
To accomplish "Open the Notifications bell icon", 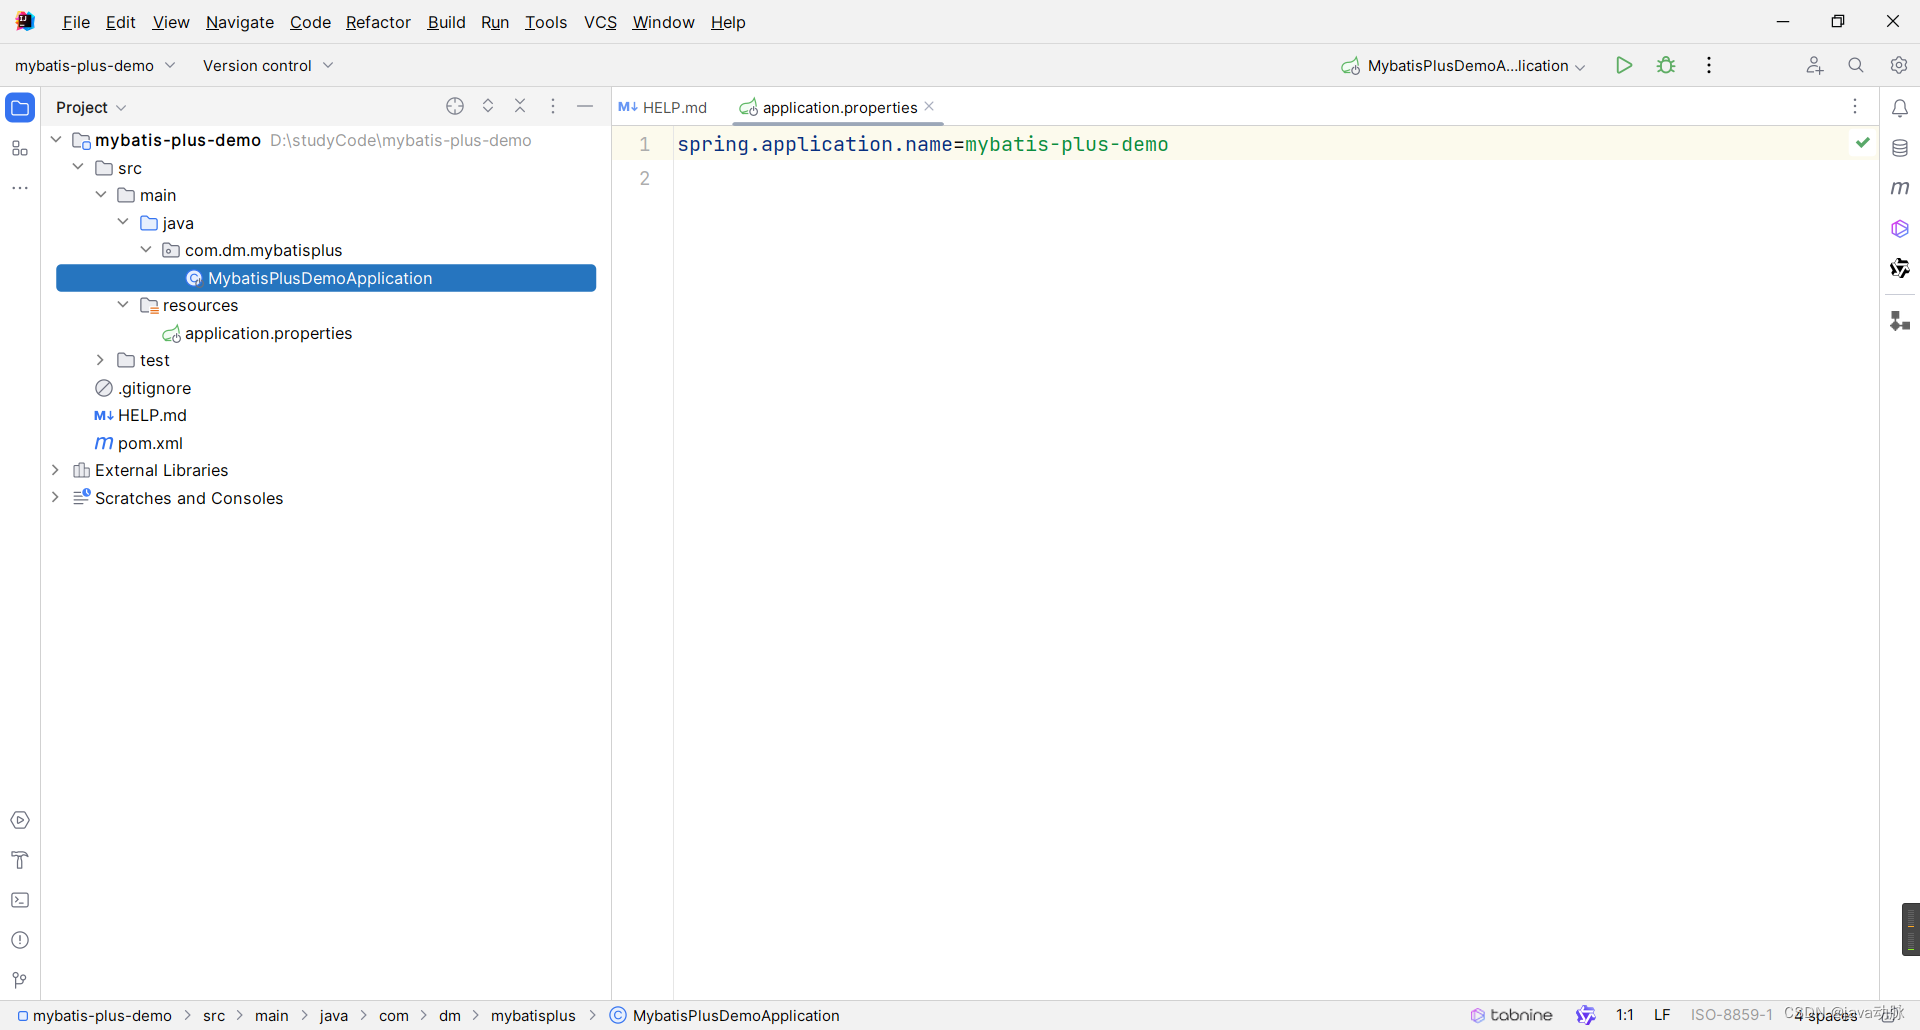I will [1900, 108].
